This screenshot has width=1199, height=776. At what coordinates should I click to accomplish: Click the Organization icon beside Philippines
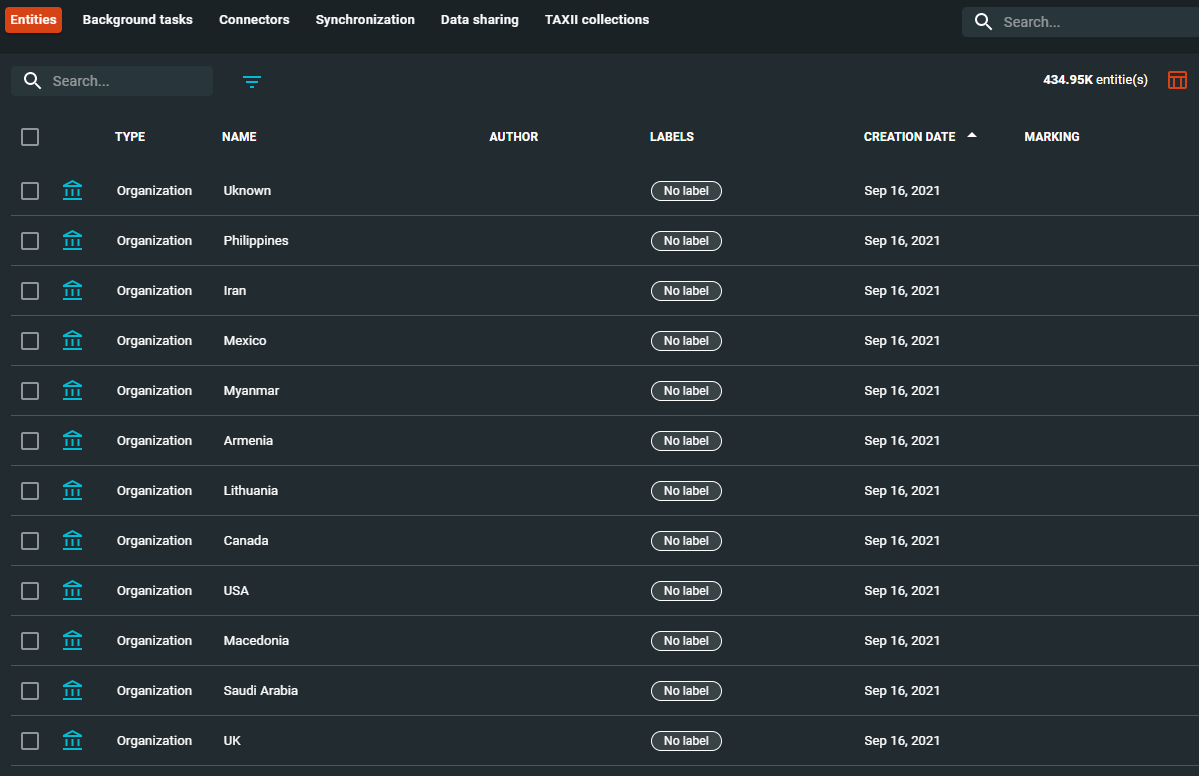pos(72,240)
